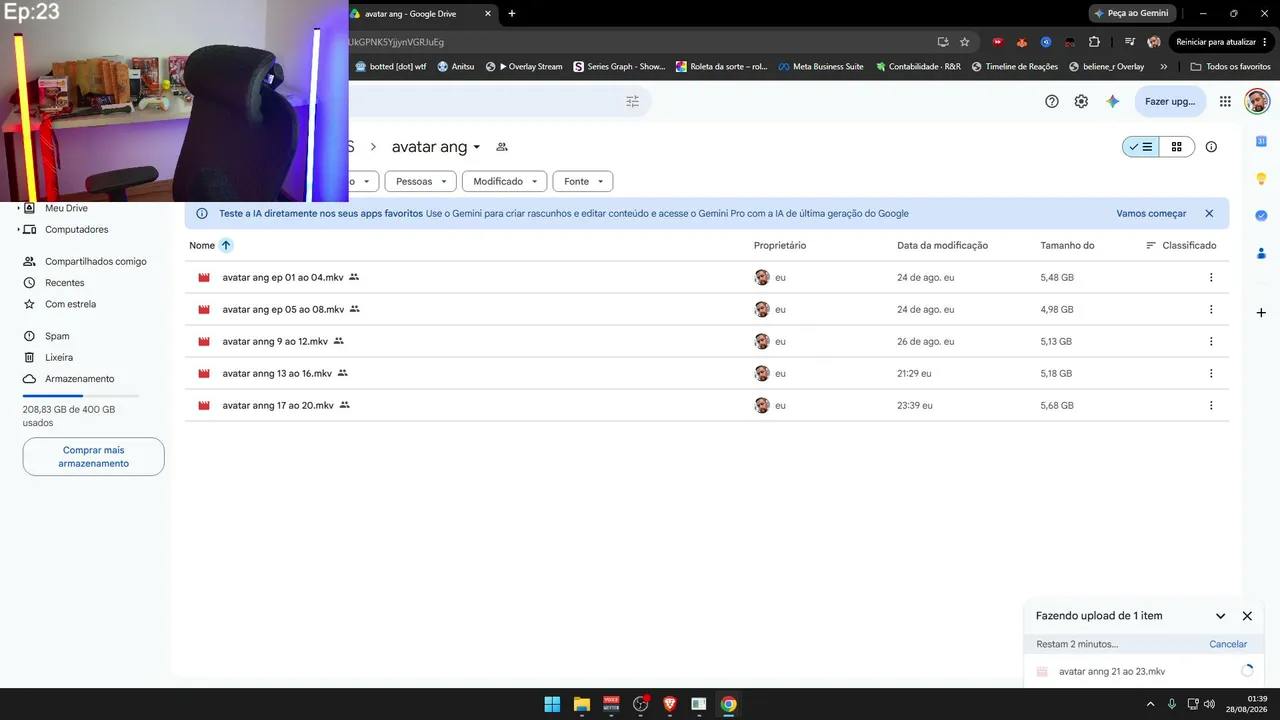Open Classificado sort options
This screenshot has height=720, width=1280.
point(1181,245)
